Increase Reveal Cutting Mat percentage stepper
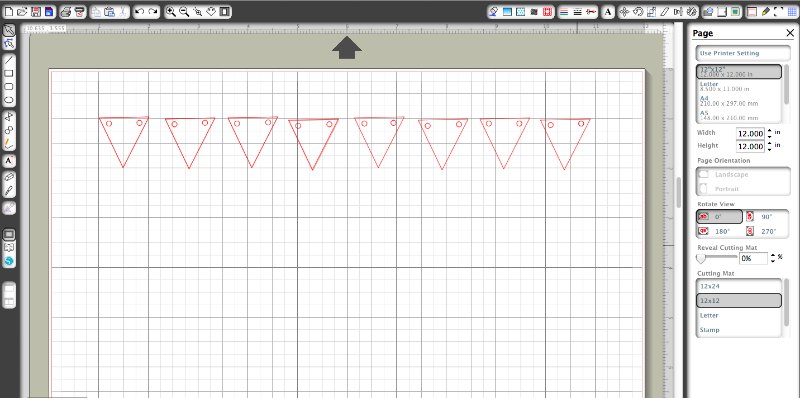The image size is (800, 398). (773, 256)
